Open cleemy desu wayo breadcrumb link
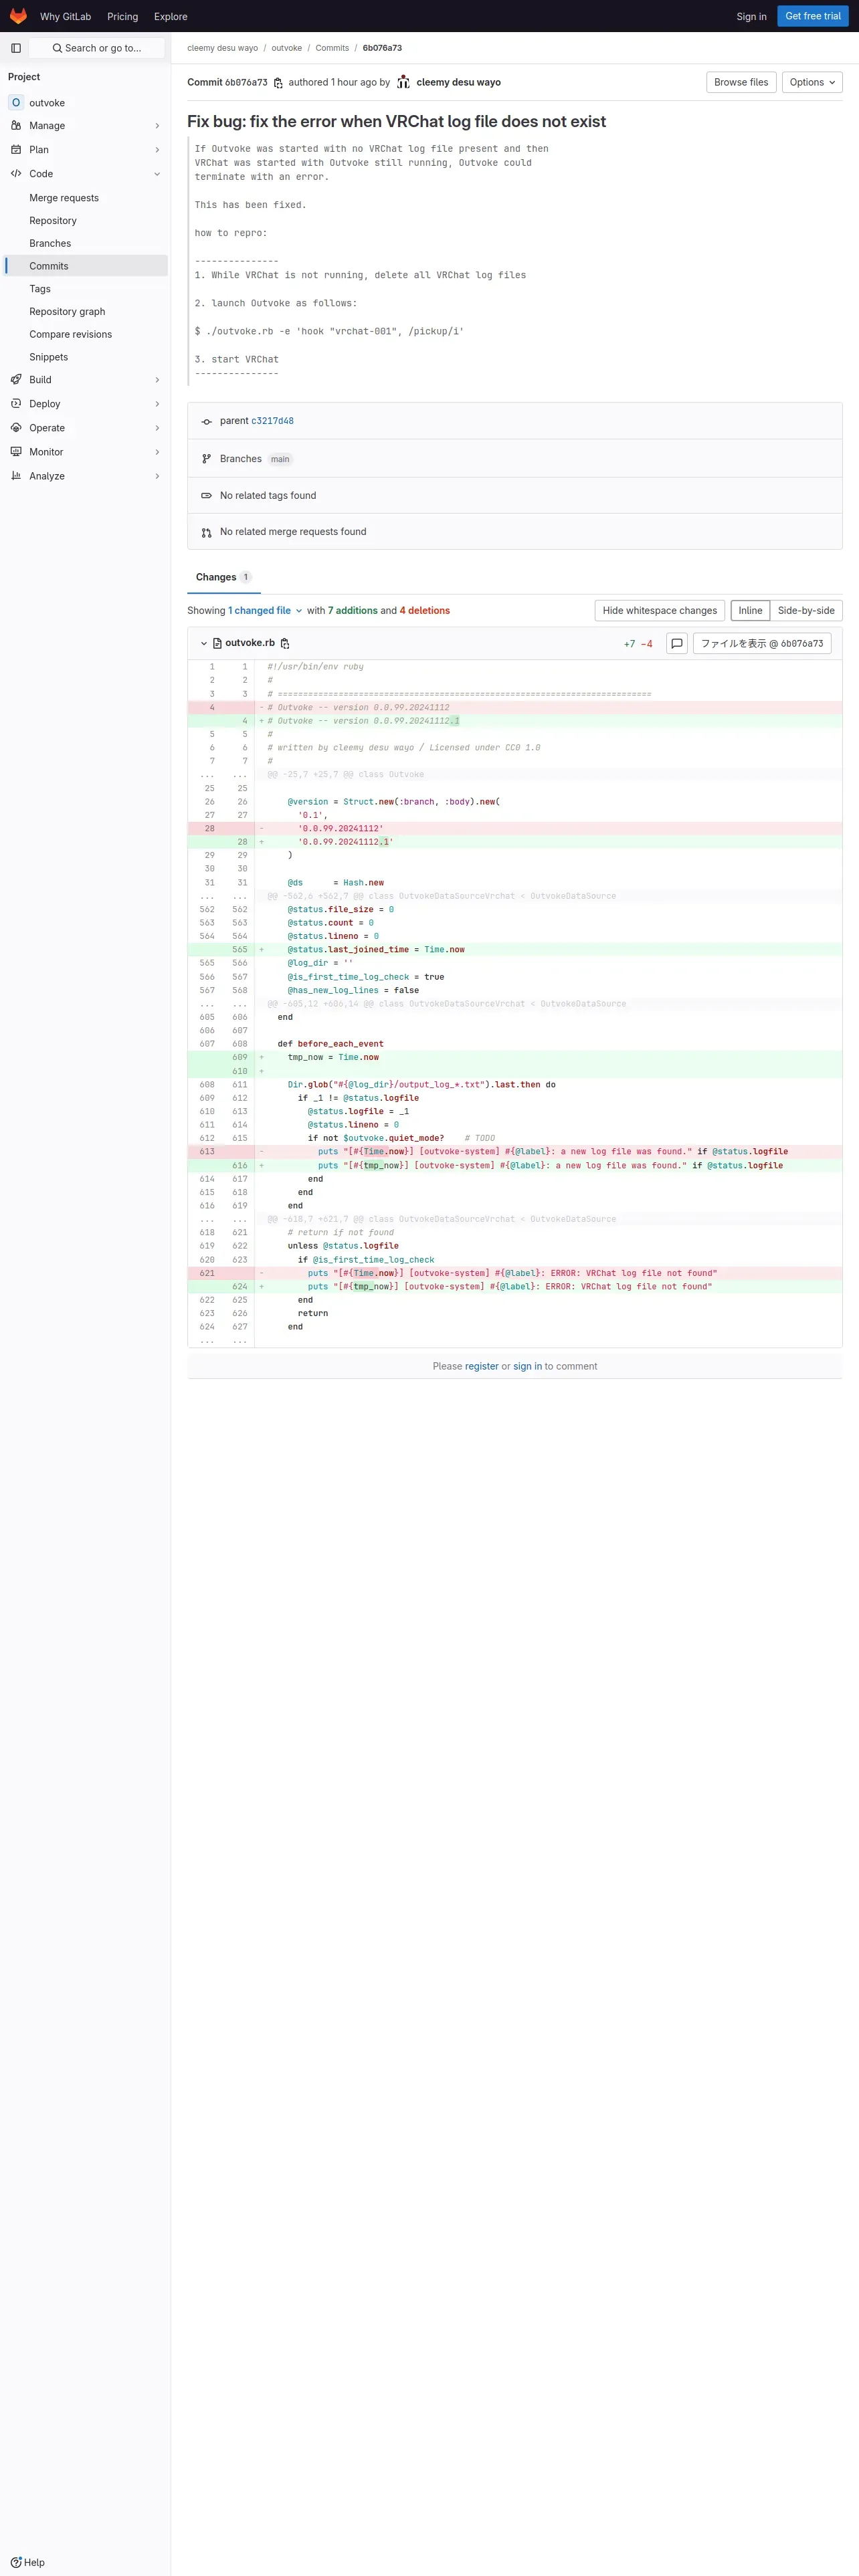 click(x=222, y=48)
